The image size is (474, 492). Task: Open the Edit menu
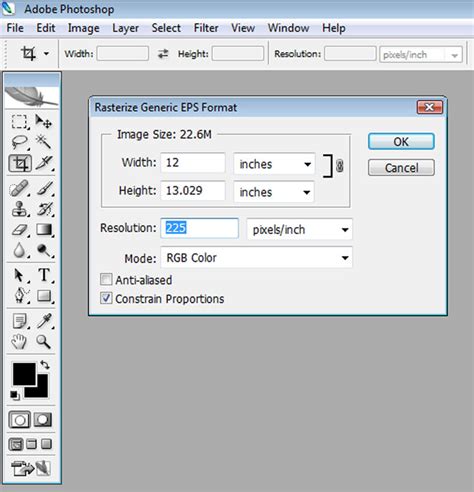point(46,28)
